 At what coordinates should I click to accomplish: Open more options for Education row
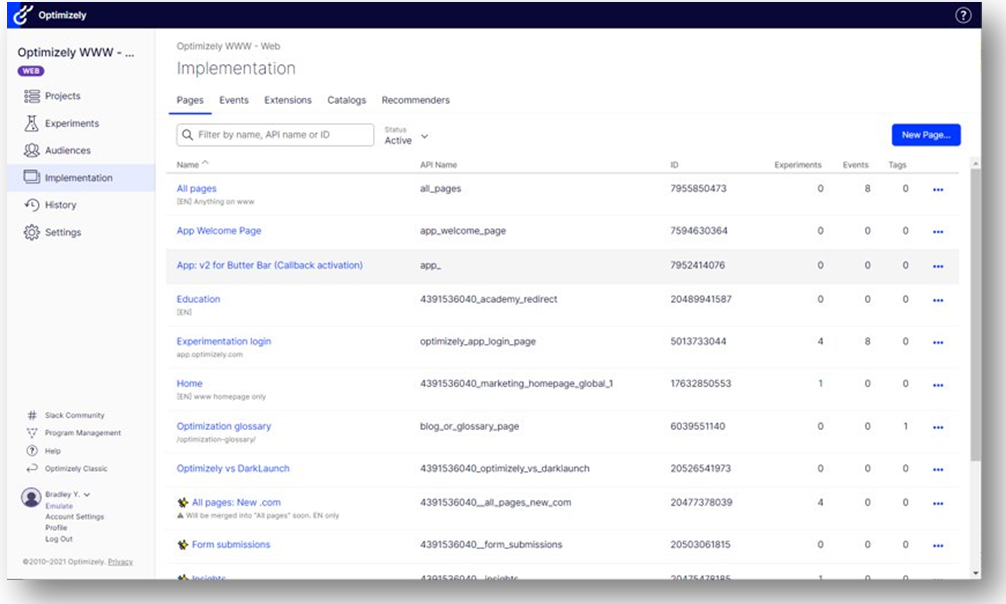pos(938,300)
